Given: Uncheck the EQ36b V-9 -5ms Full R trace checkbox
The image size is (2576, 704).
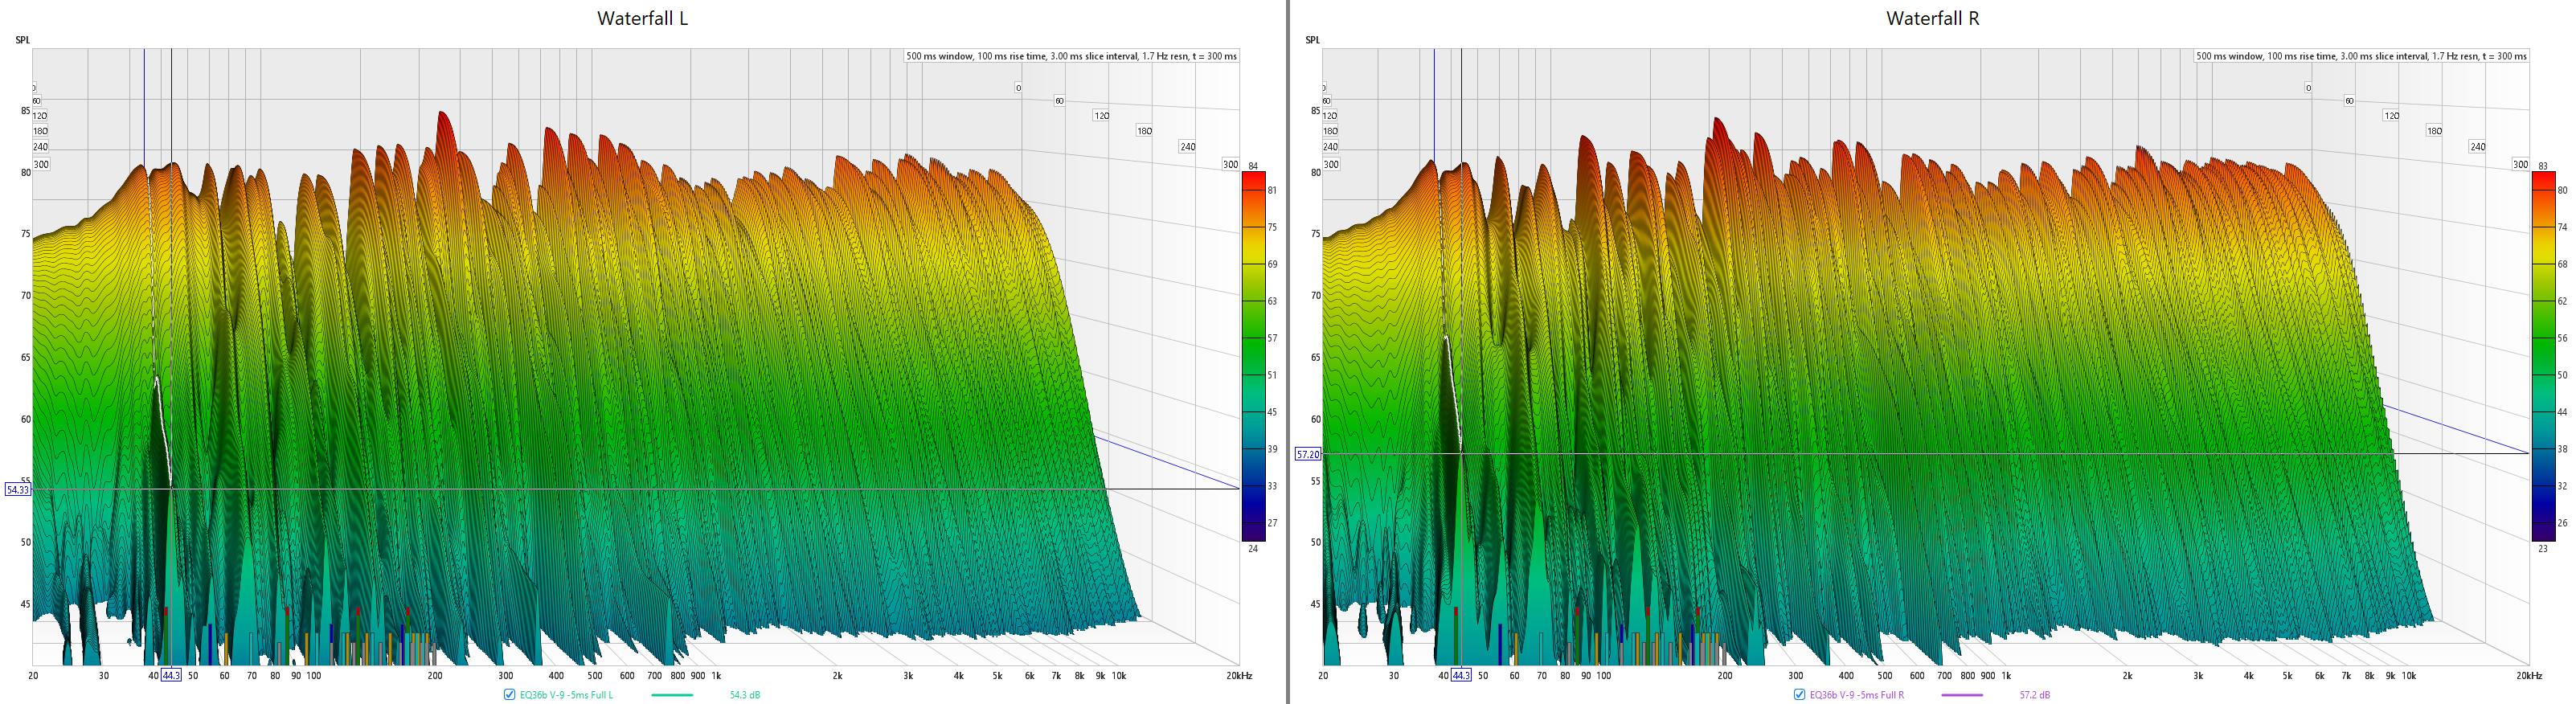Looking at the screenshot, I should (x=1799, y=694).
